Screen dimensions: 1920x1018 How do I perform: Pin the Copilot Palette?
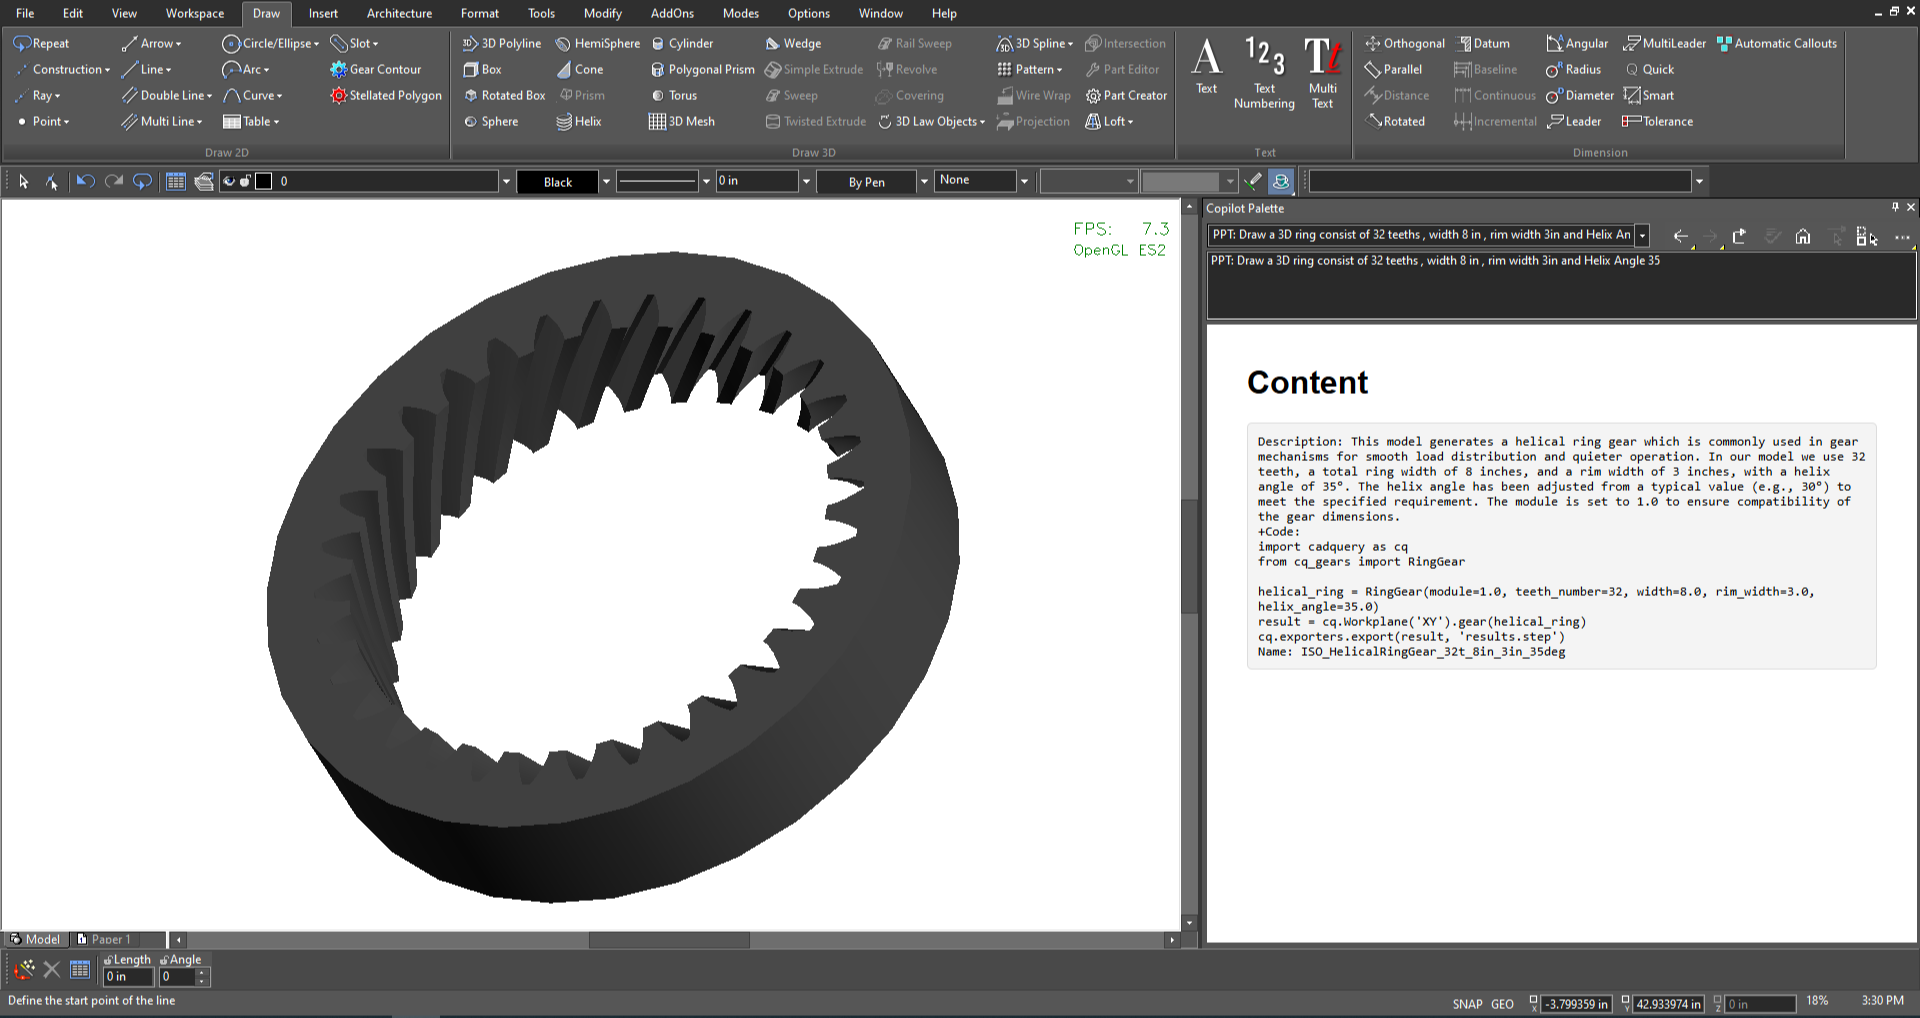[1895, 207]
